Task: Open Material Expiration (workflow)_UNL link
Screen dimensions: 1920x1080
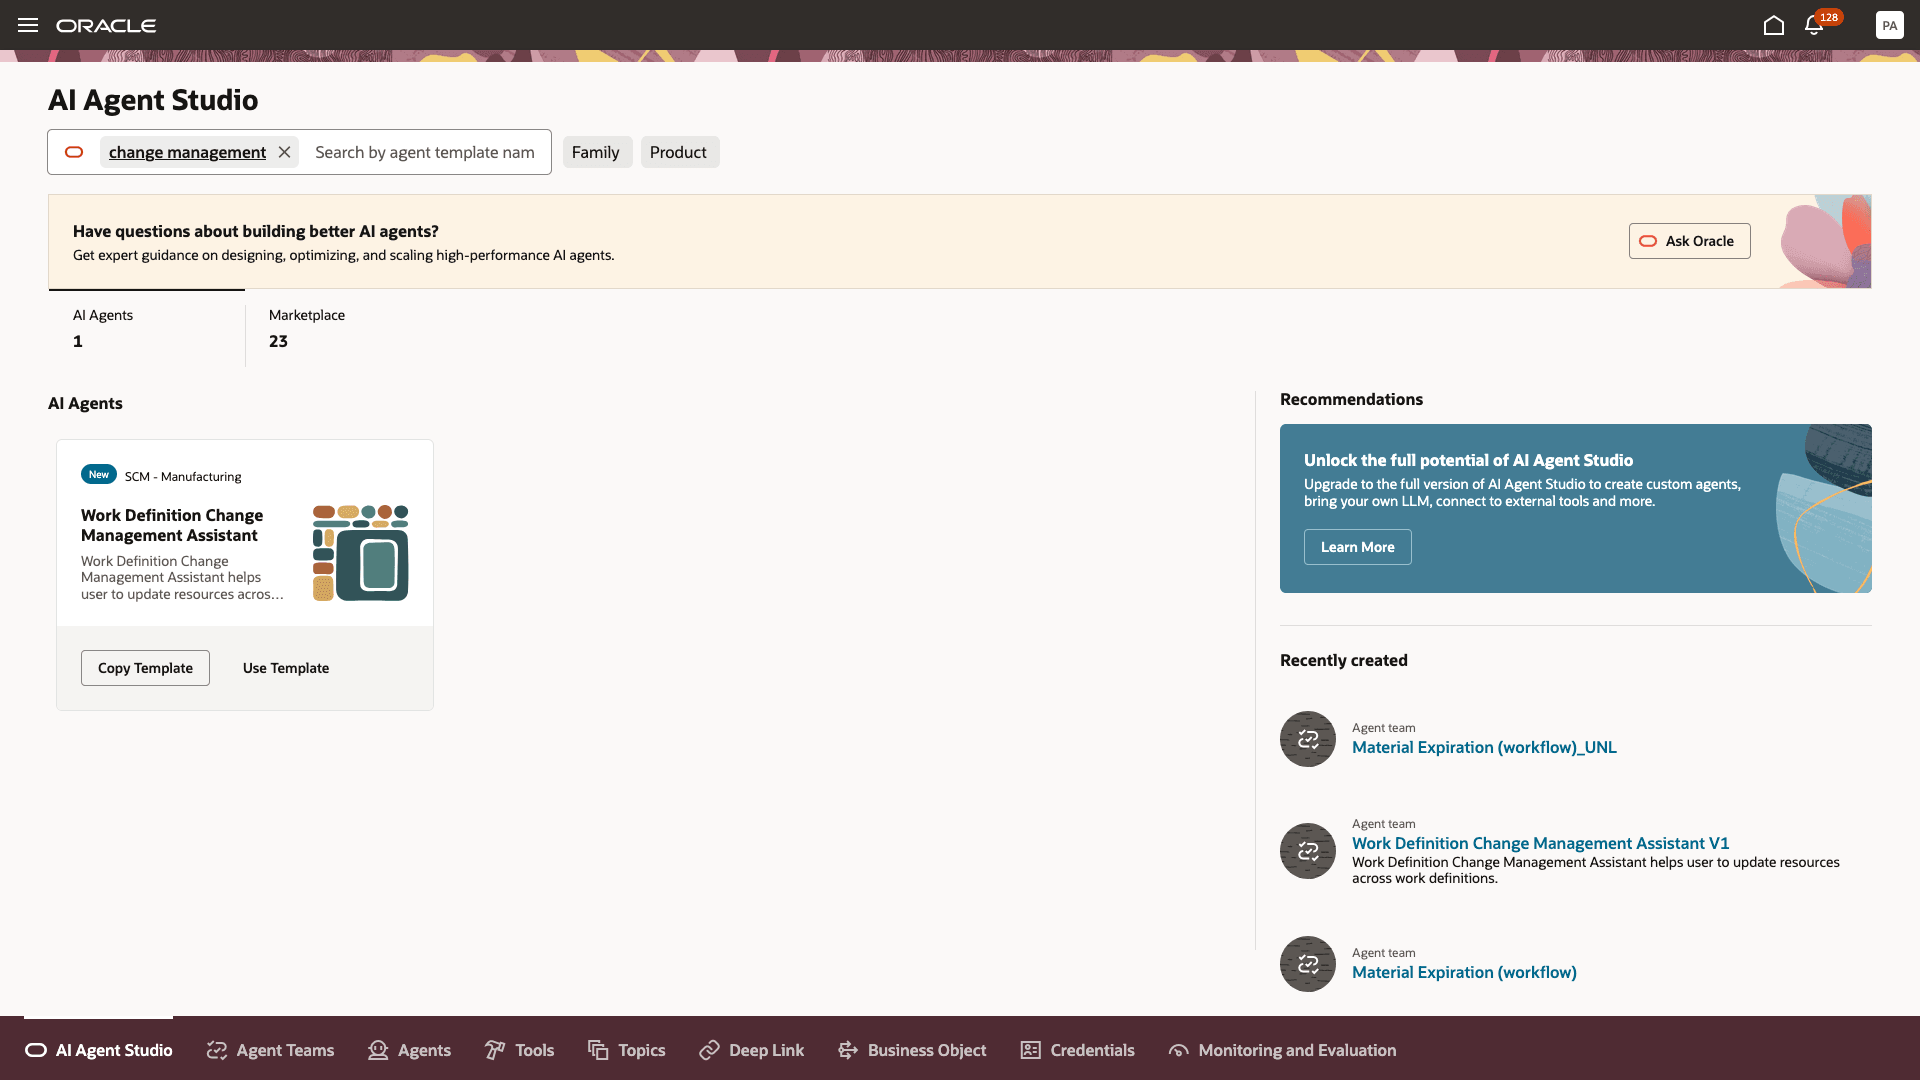Action: click(1484, 747)
